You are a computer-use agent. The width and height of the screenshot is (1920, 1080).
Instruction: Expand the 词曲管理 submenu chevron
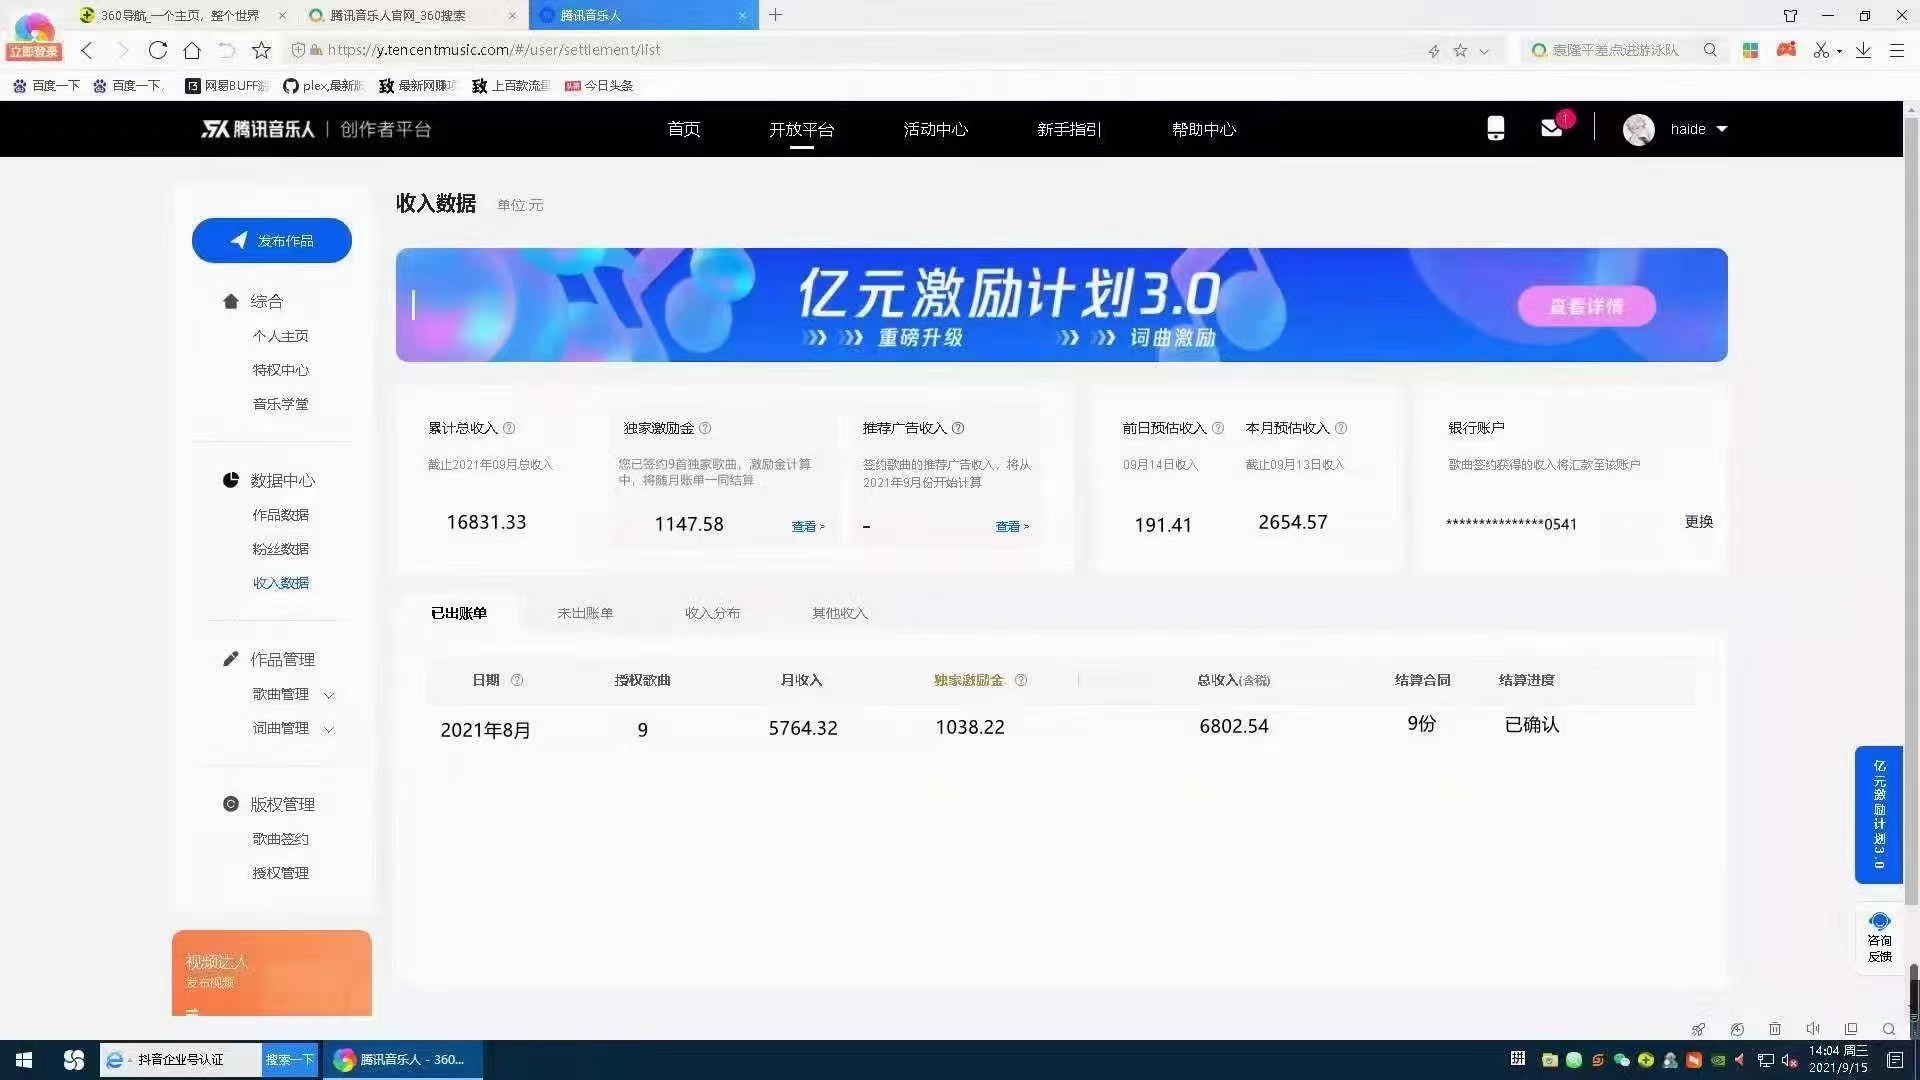click(329, 729)
